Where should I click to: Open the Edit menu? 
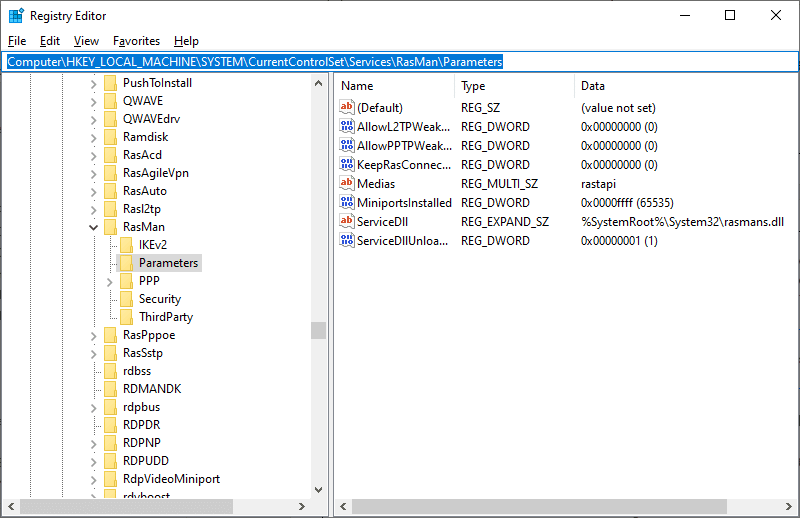[49, 41]
